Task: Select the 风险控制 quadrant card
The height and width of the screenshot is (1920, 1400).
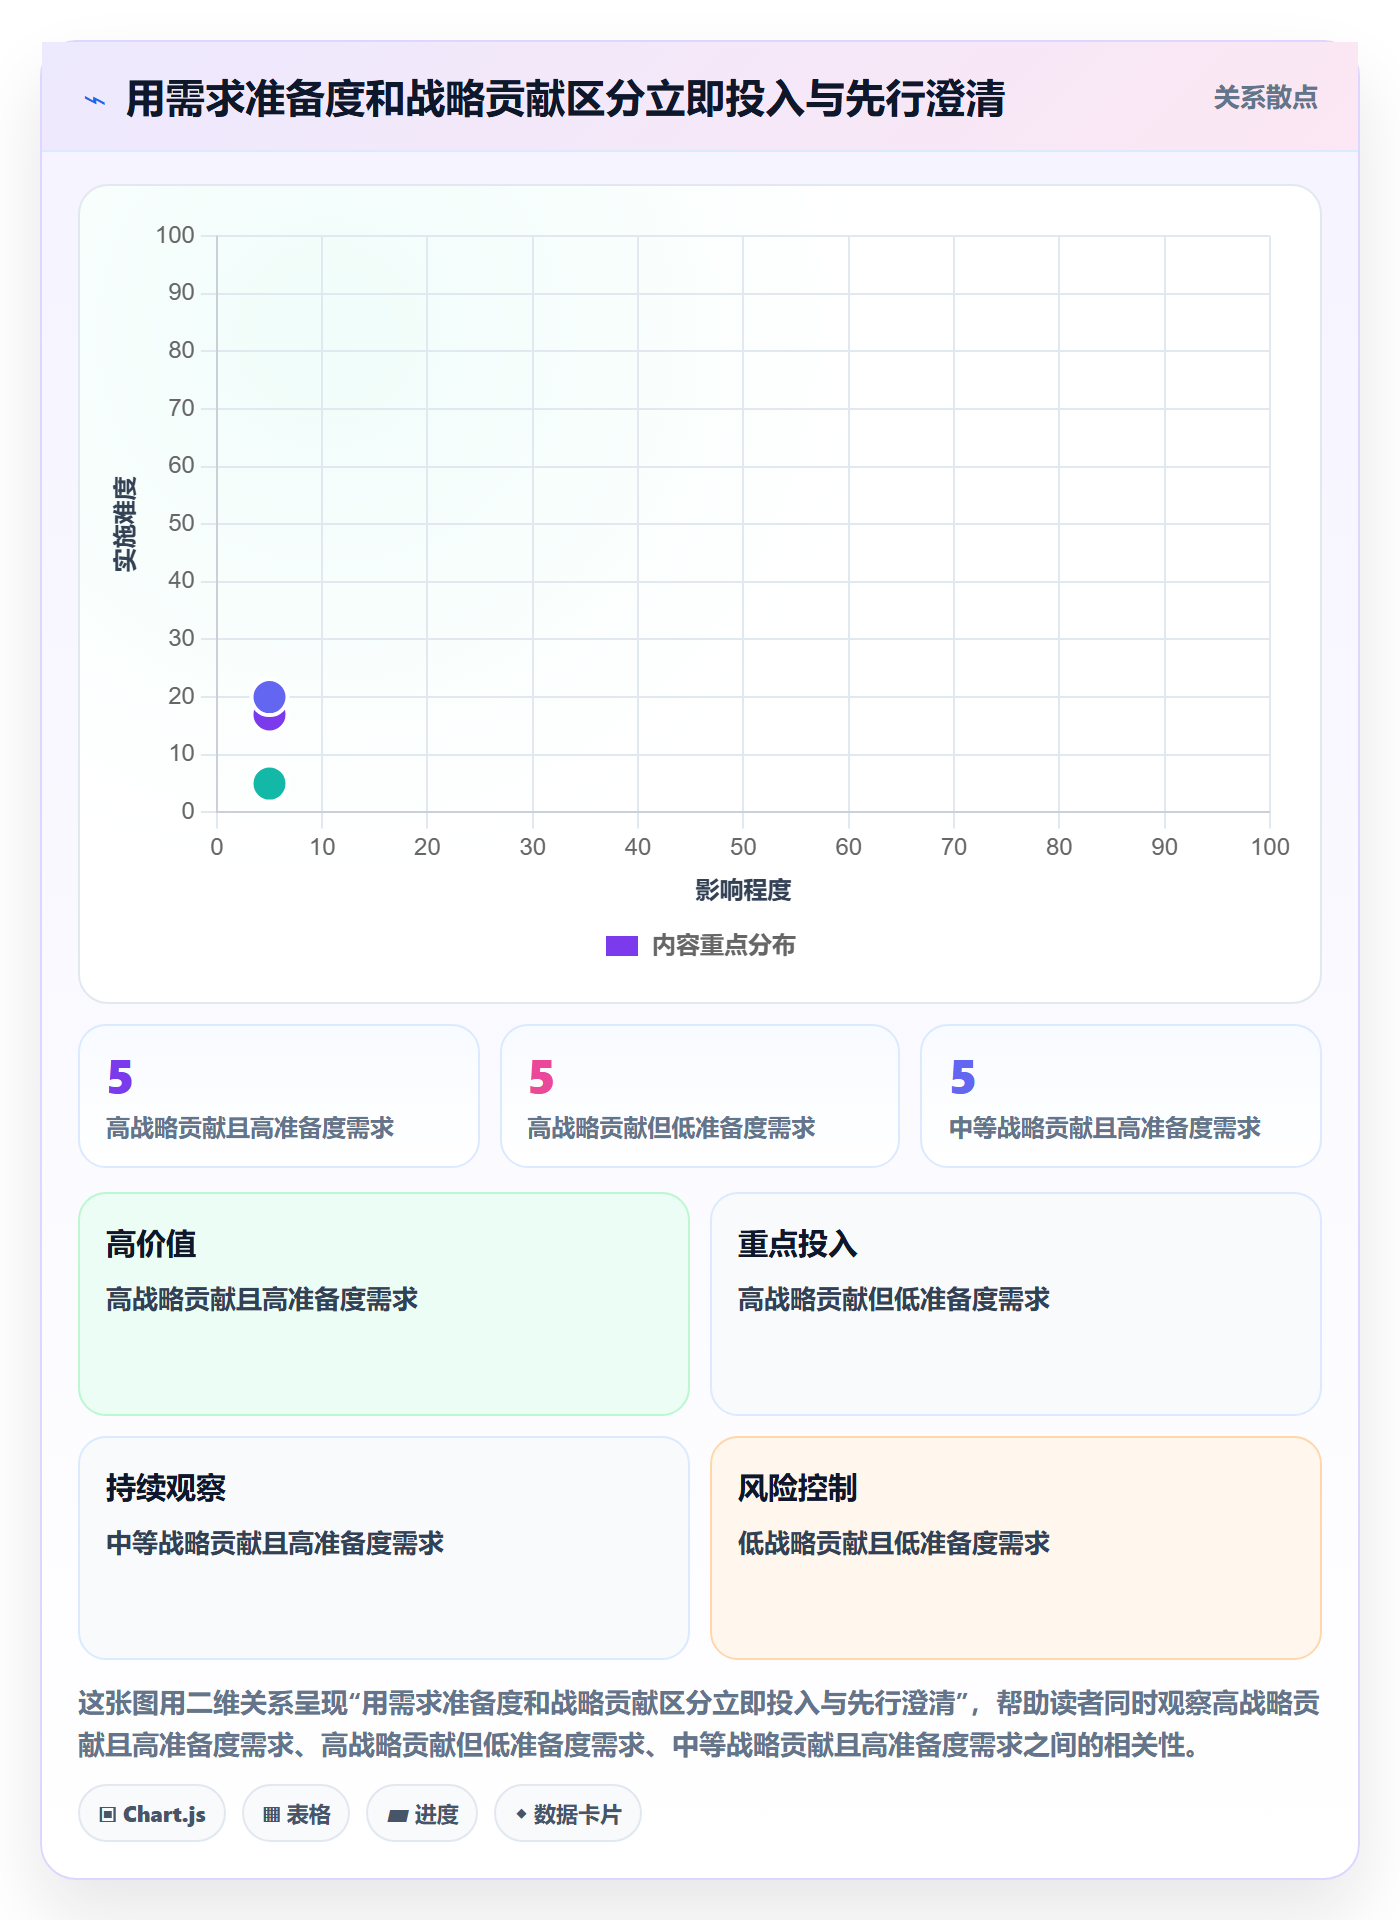Action: coord(1016,1548)
